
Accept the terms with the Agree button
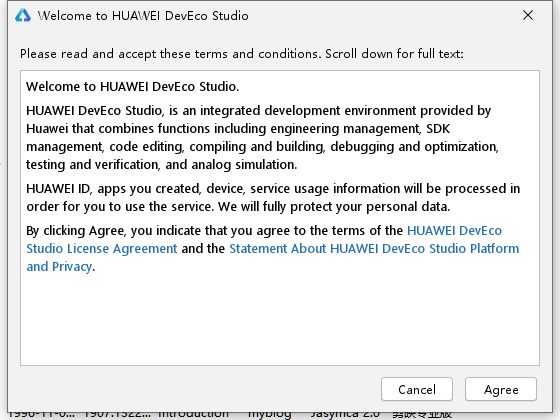(x=501, y=389)
